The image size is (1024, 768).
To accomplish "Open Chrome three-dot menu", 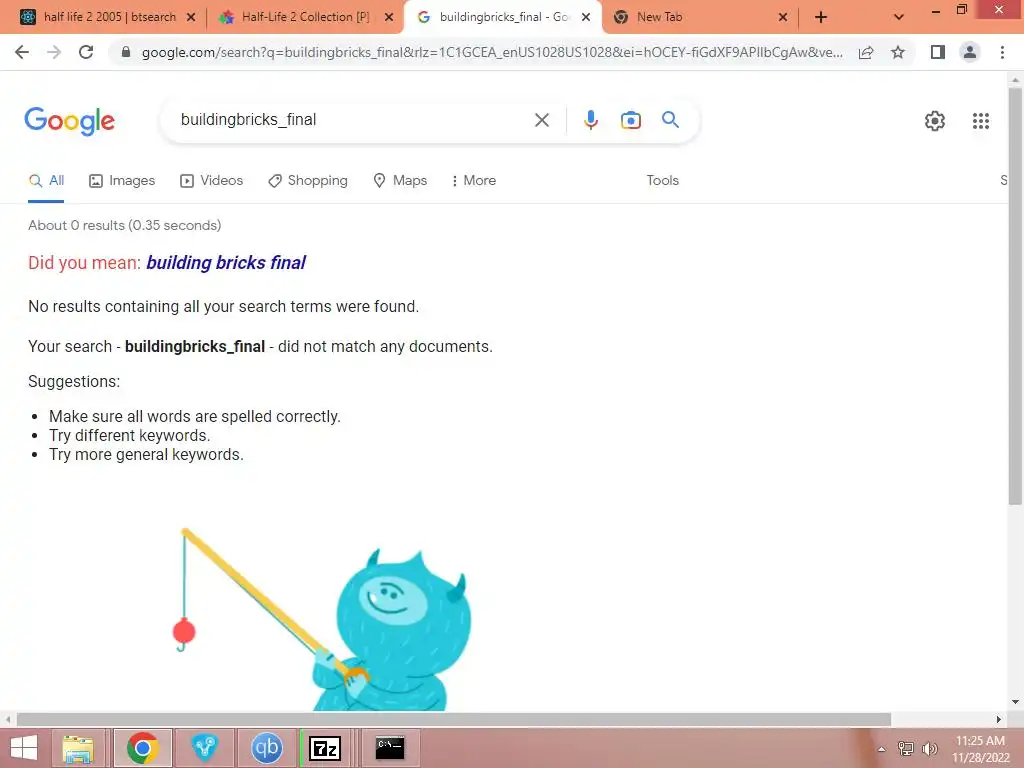I will pos(1002,52).
